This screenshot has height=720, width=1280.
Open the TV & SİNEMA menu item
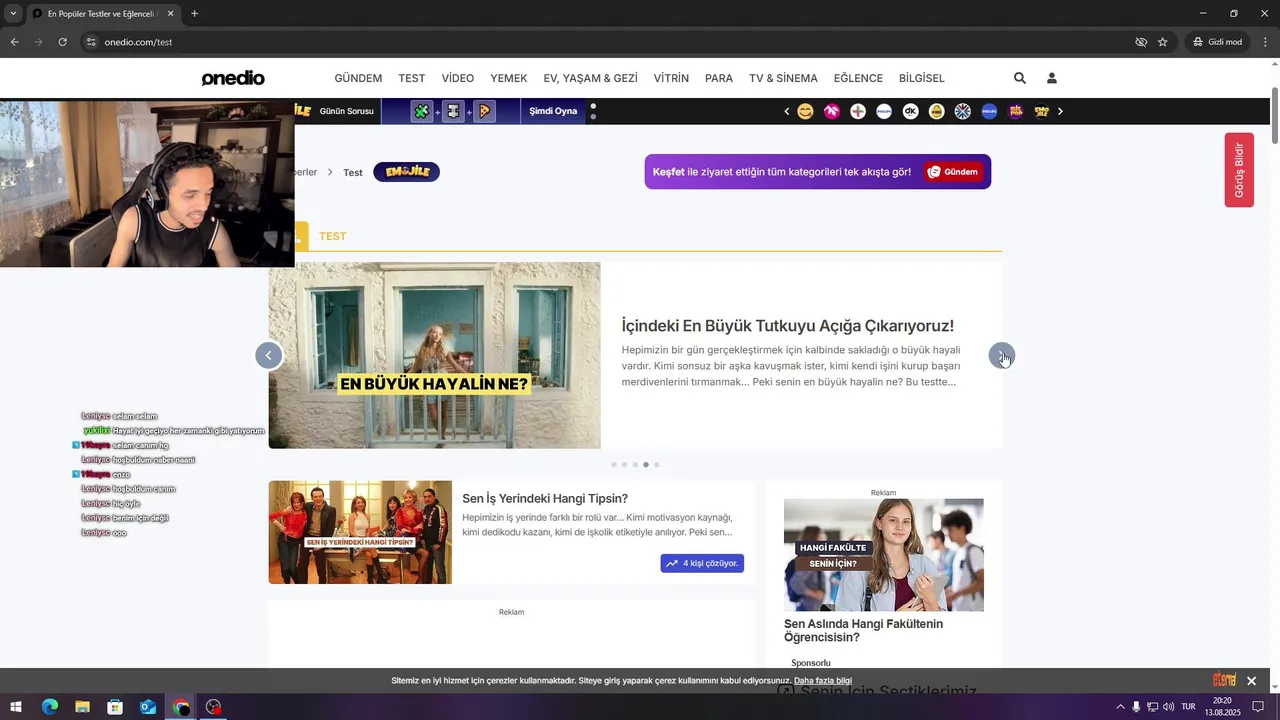783,78
